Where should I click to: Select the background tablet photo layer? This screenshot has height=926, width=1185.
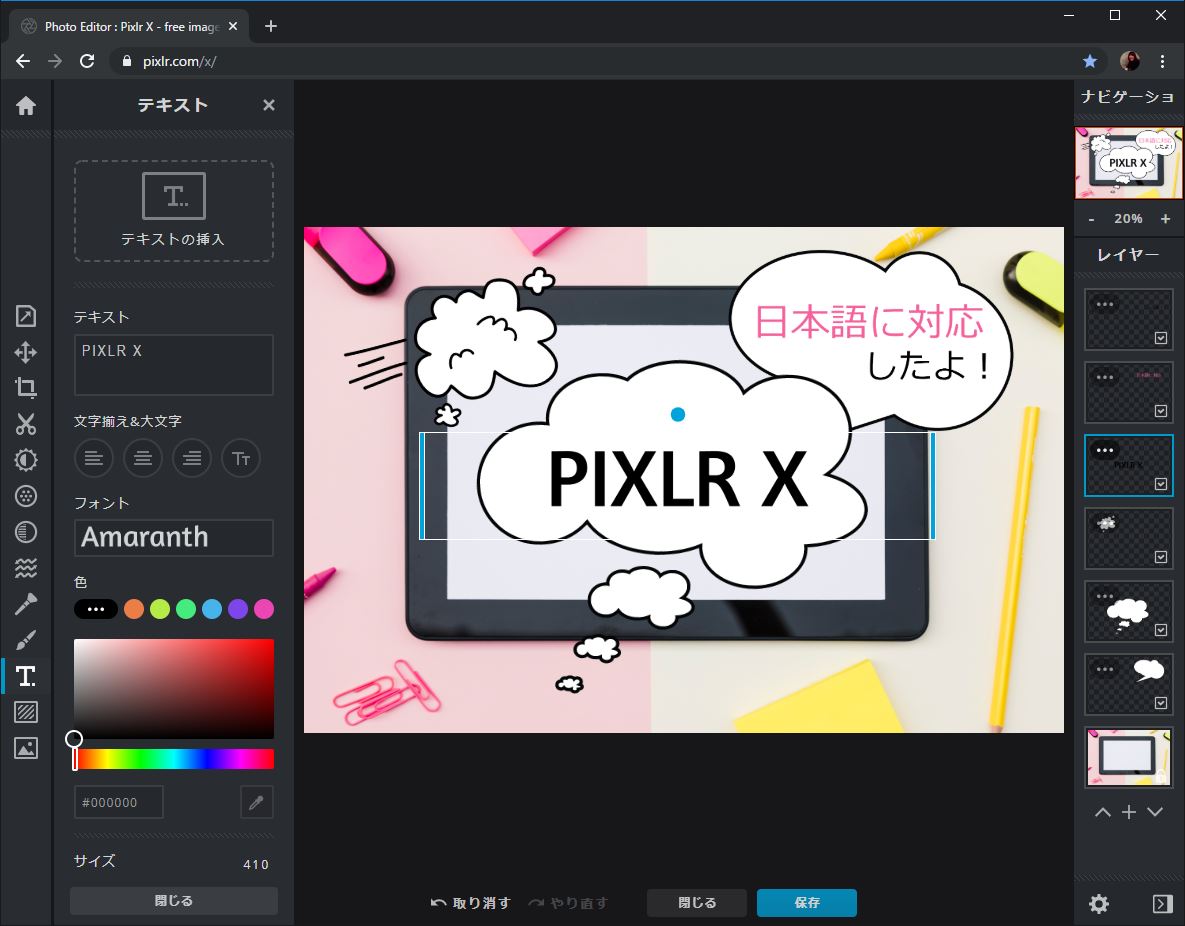1128,757
